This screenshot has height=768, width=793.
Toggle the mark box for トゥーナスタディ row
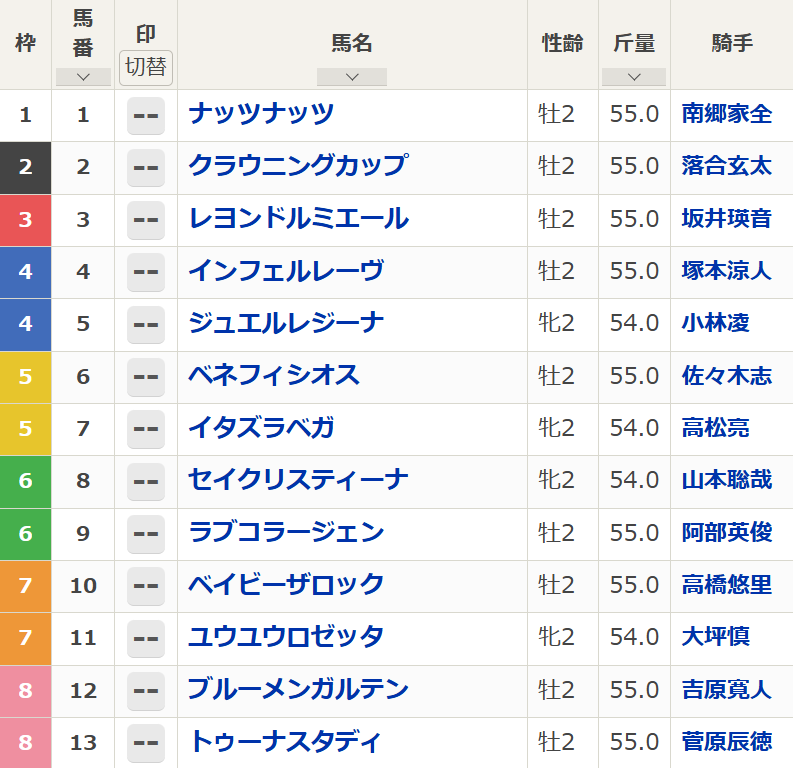[x=146, y=743]
